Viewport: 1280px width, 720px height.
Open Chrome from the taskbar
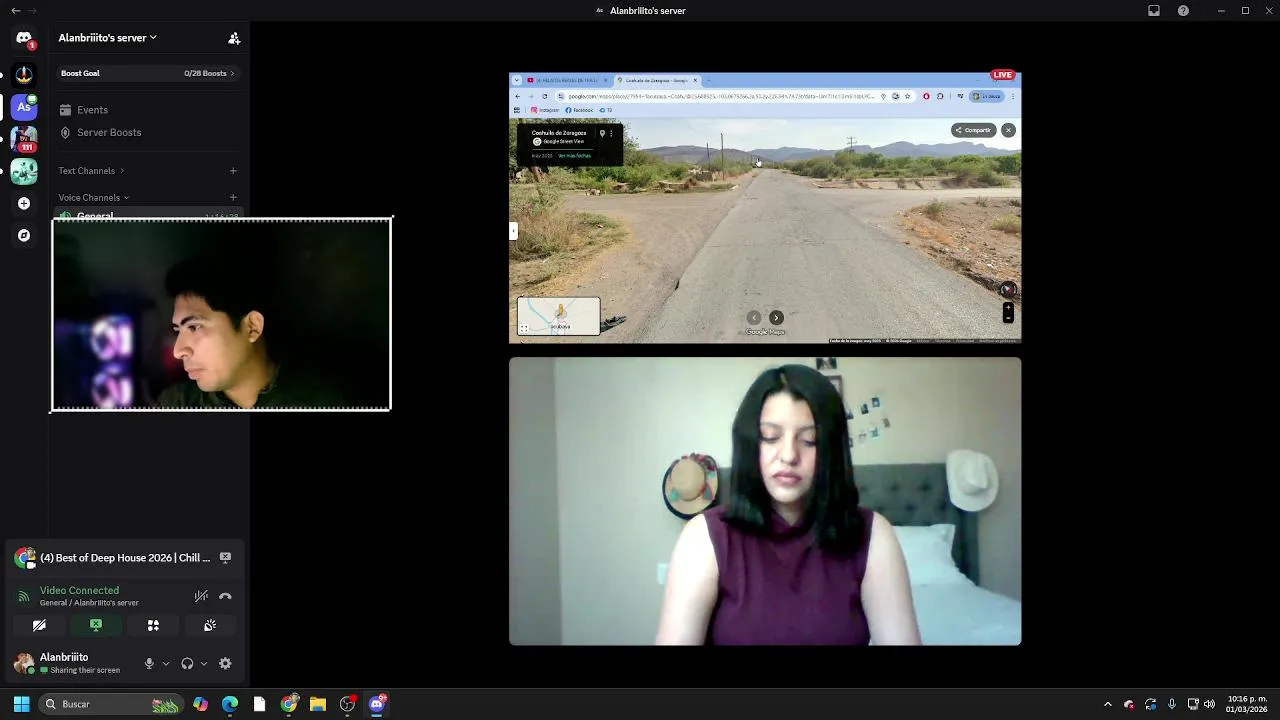click(x=289, y=704)
